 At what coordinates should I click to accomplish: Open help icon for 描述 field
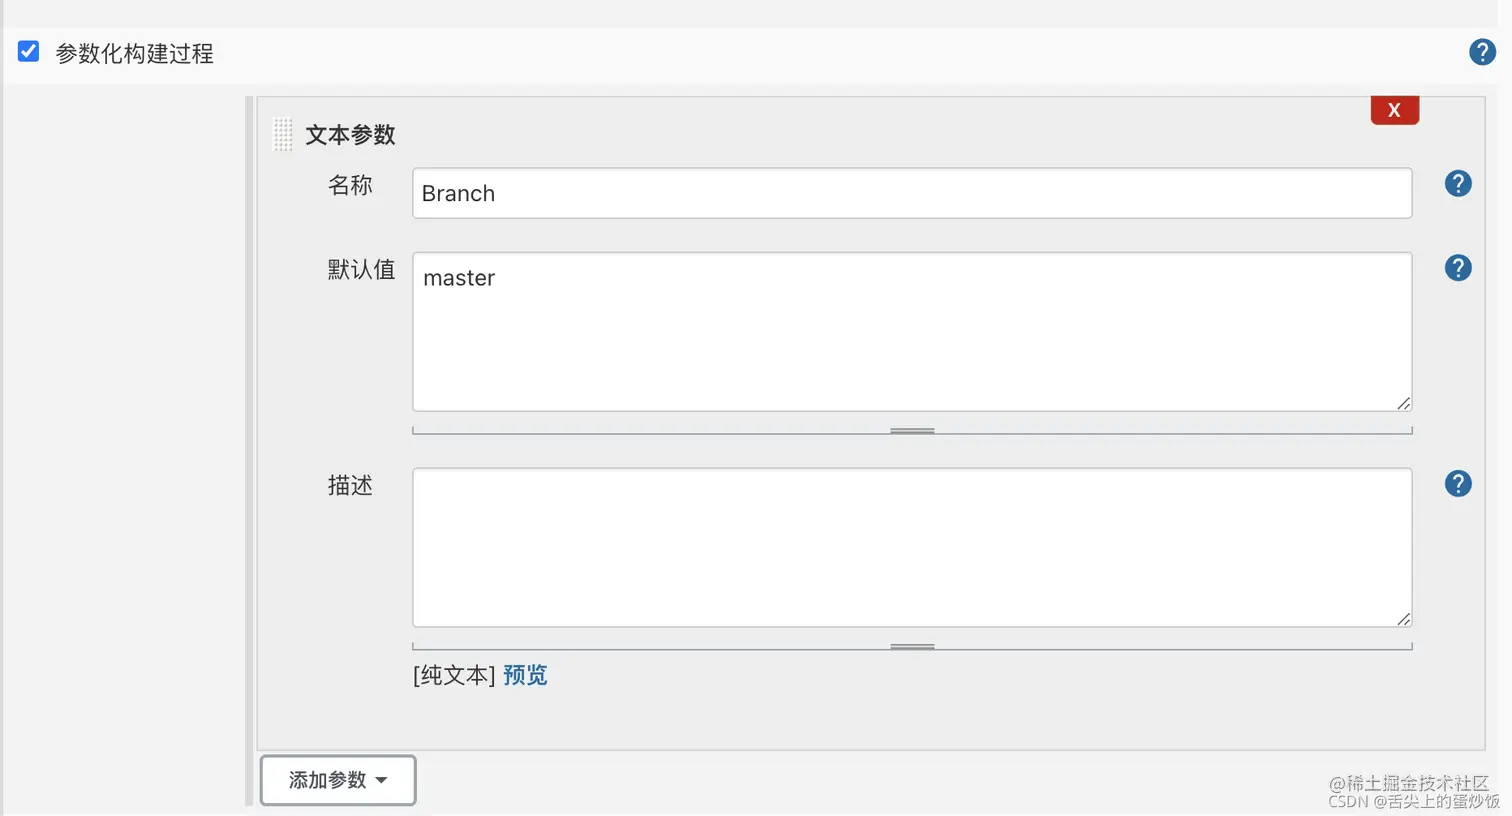click(x=1458, y=484)
